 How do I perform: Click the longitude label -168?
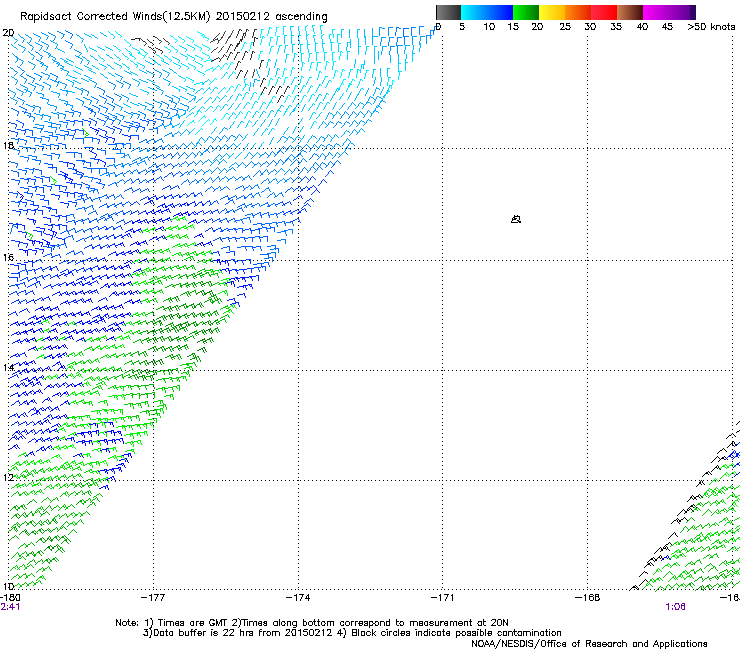click(588, 598)
